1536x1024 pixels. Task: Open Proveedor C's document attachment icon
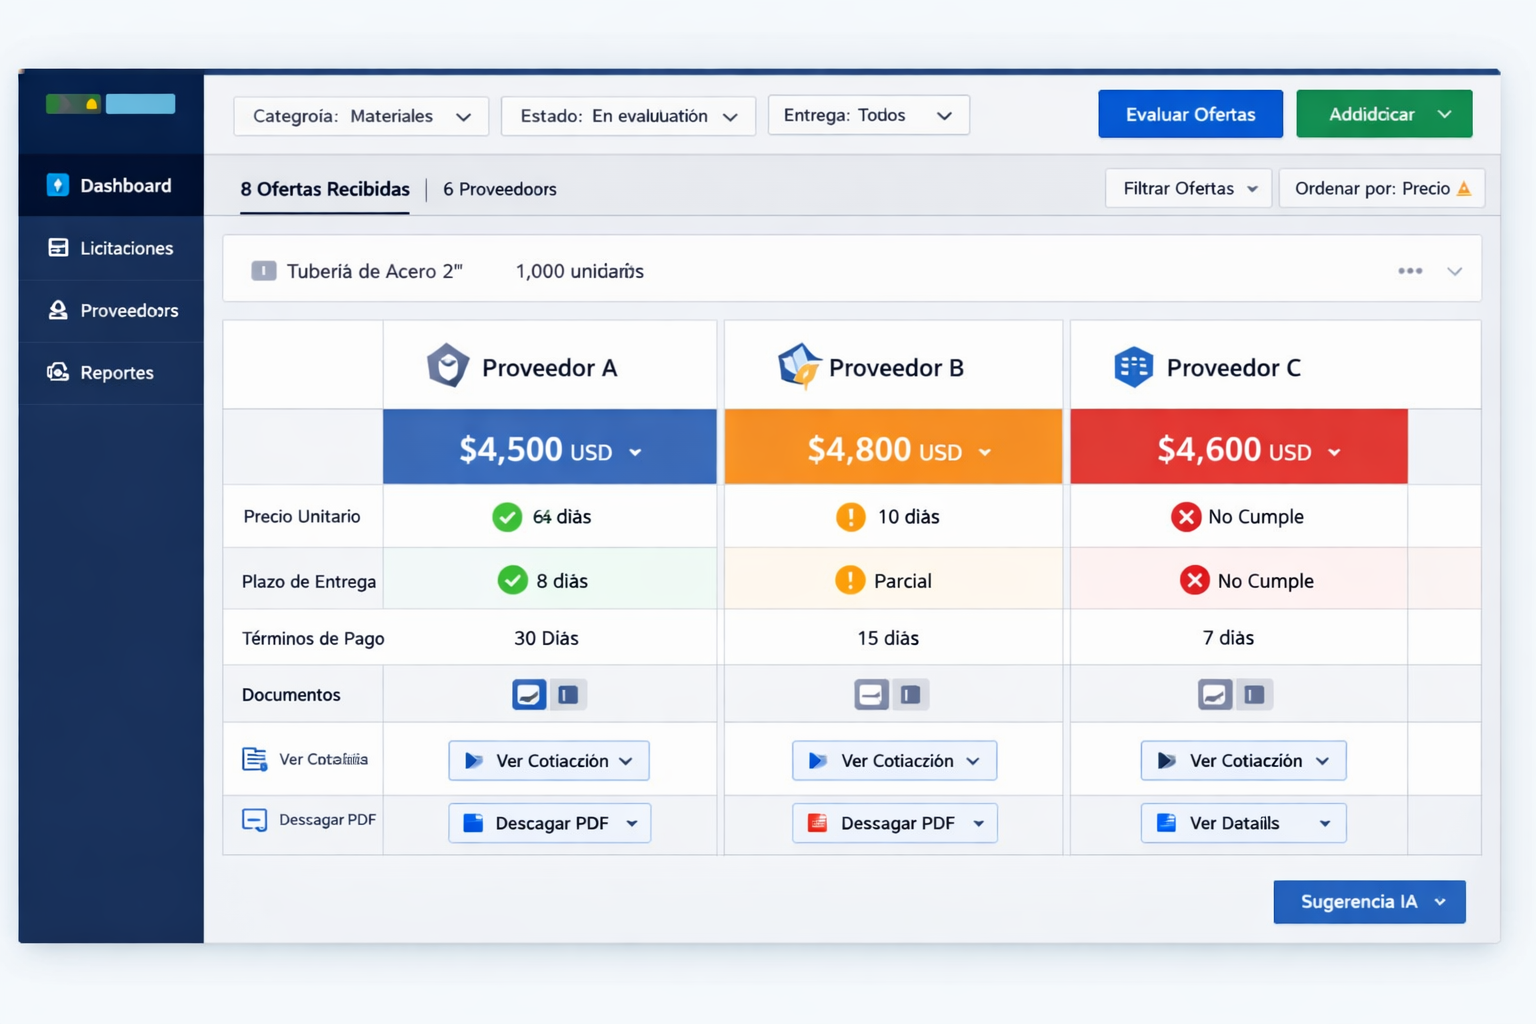(1215, 694)
